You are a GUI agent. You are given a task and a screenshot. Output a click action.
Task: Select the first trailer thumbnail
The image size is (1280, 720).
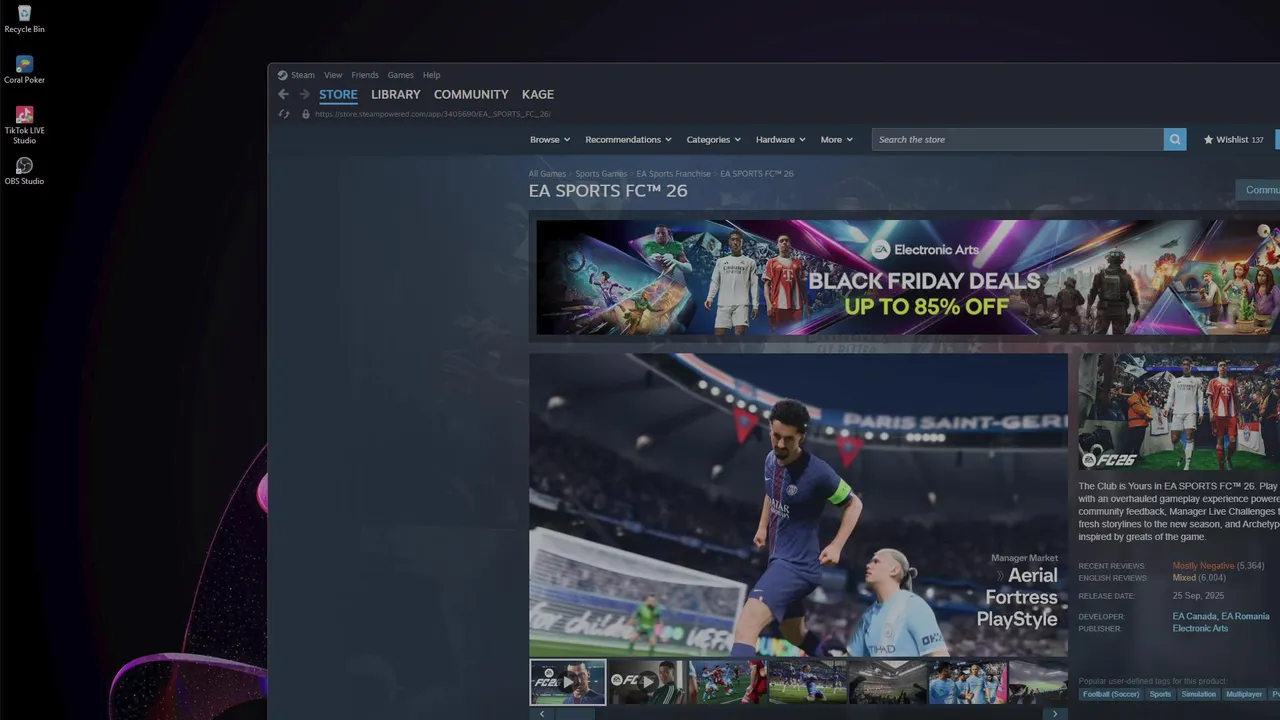point(568,682)
